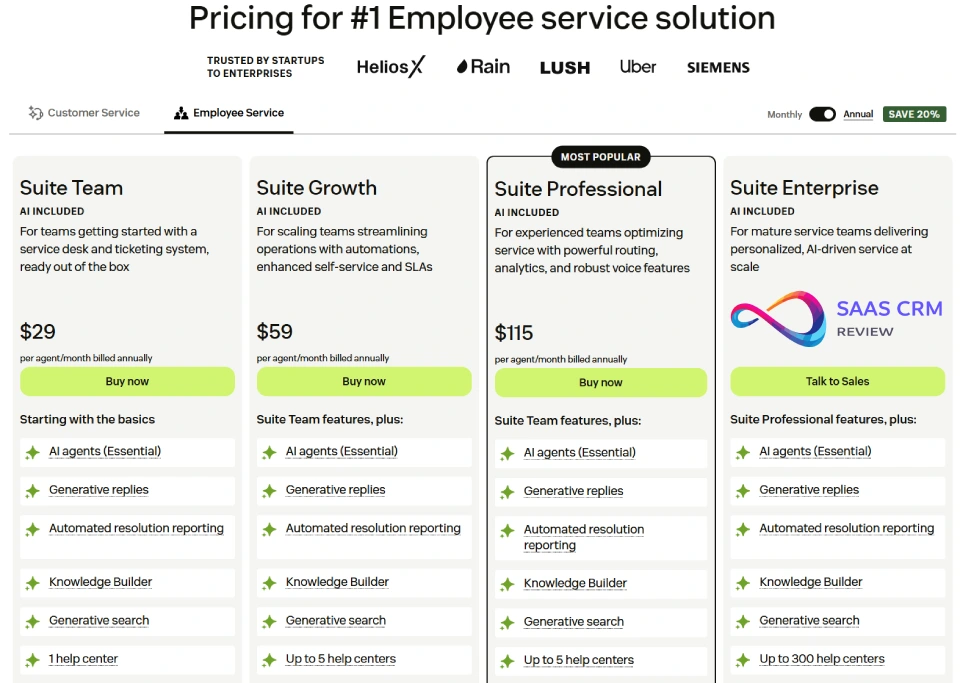The height and width of the screenshot is (683, 960).
Task: Toggle the Monthly/Annual billing switch
Action: coord(822,114)
